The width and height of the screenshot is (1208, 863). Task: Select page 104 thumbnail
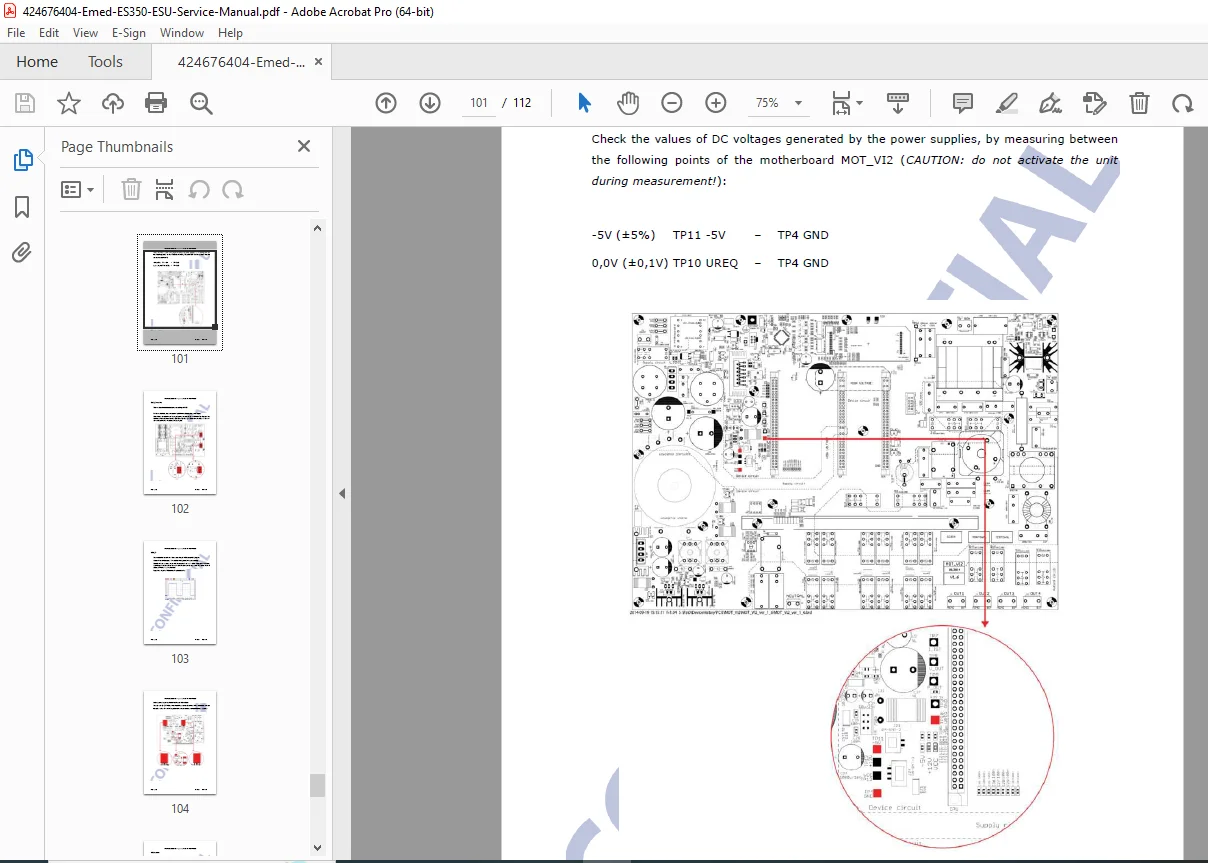(180, 742)
